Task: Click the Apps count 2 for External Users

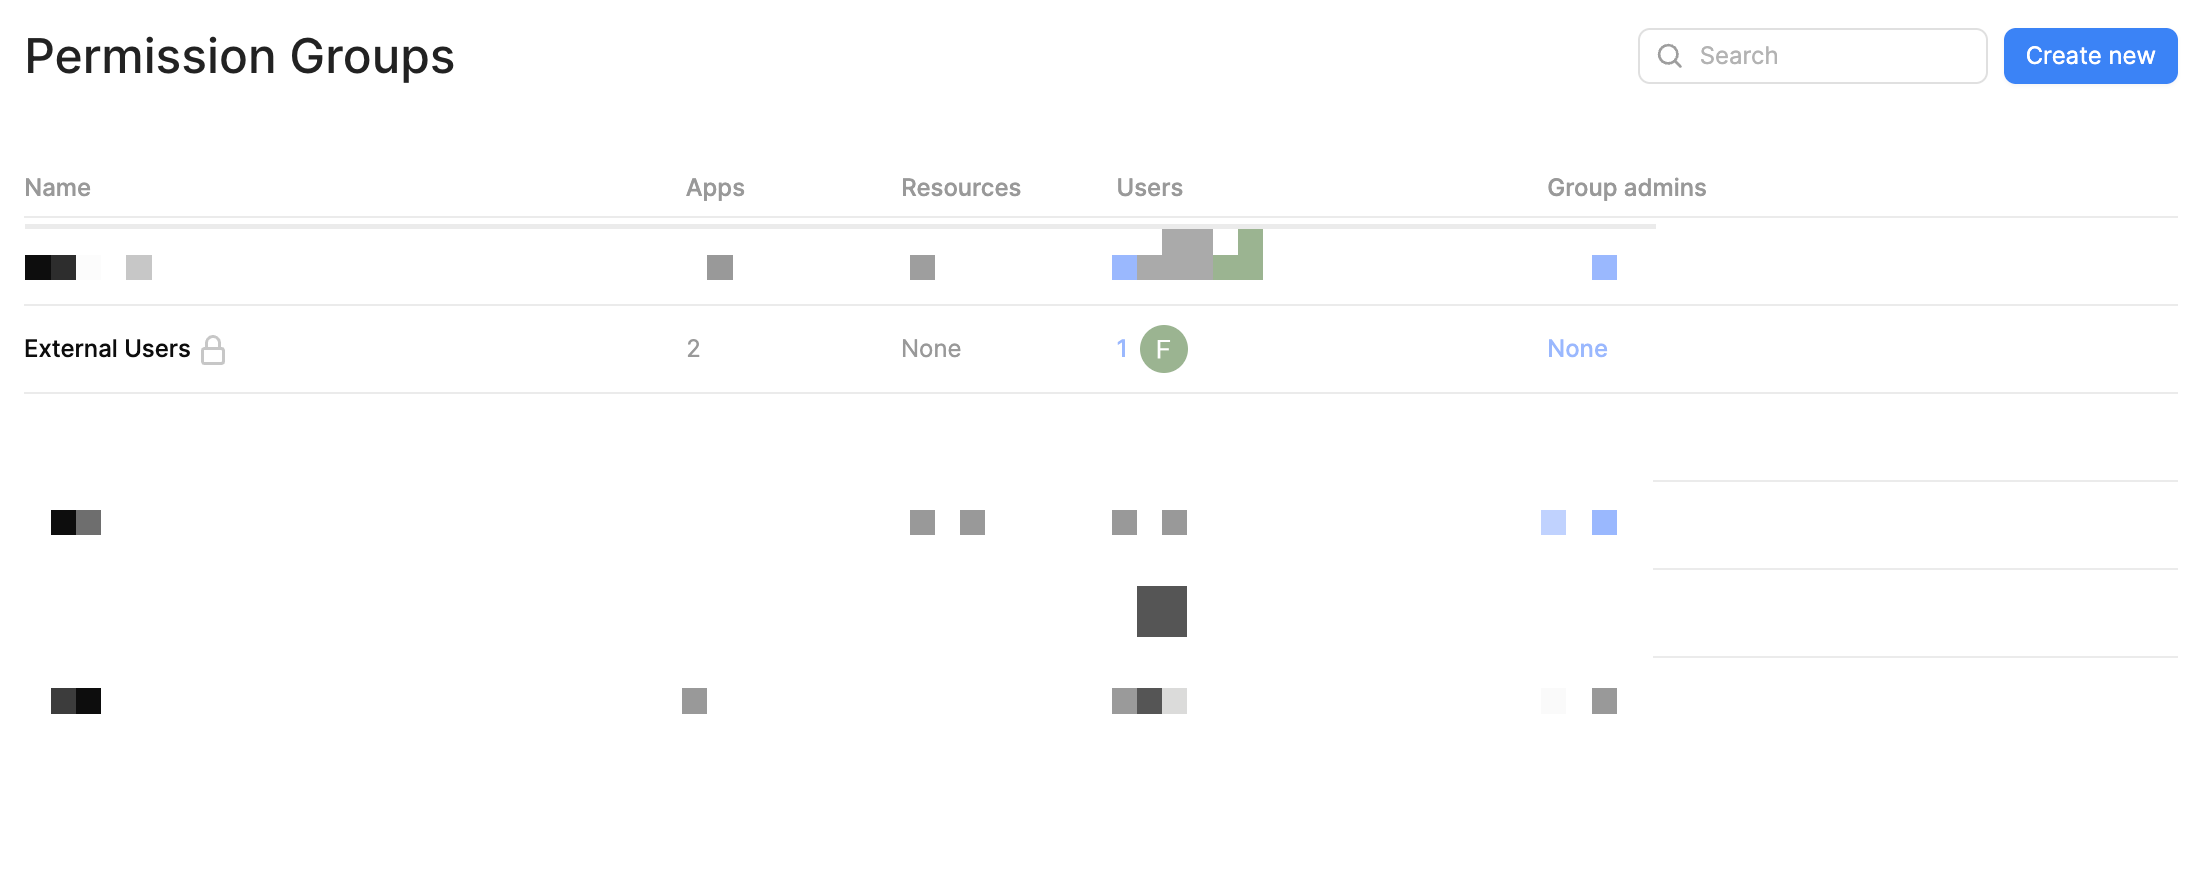Action: click(x=693, y=349)
